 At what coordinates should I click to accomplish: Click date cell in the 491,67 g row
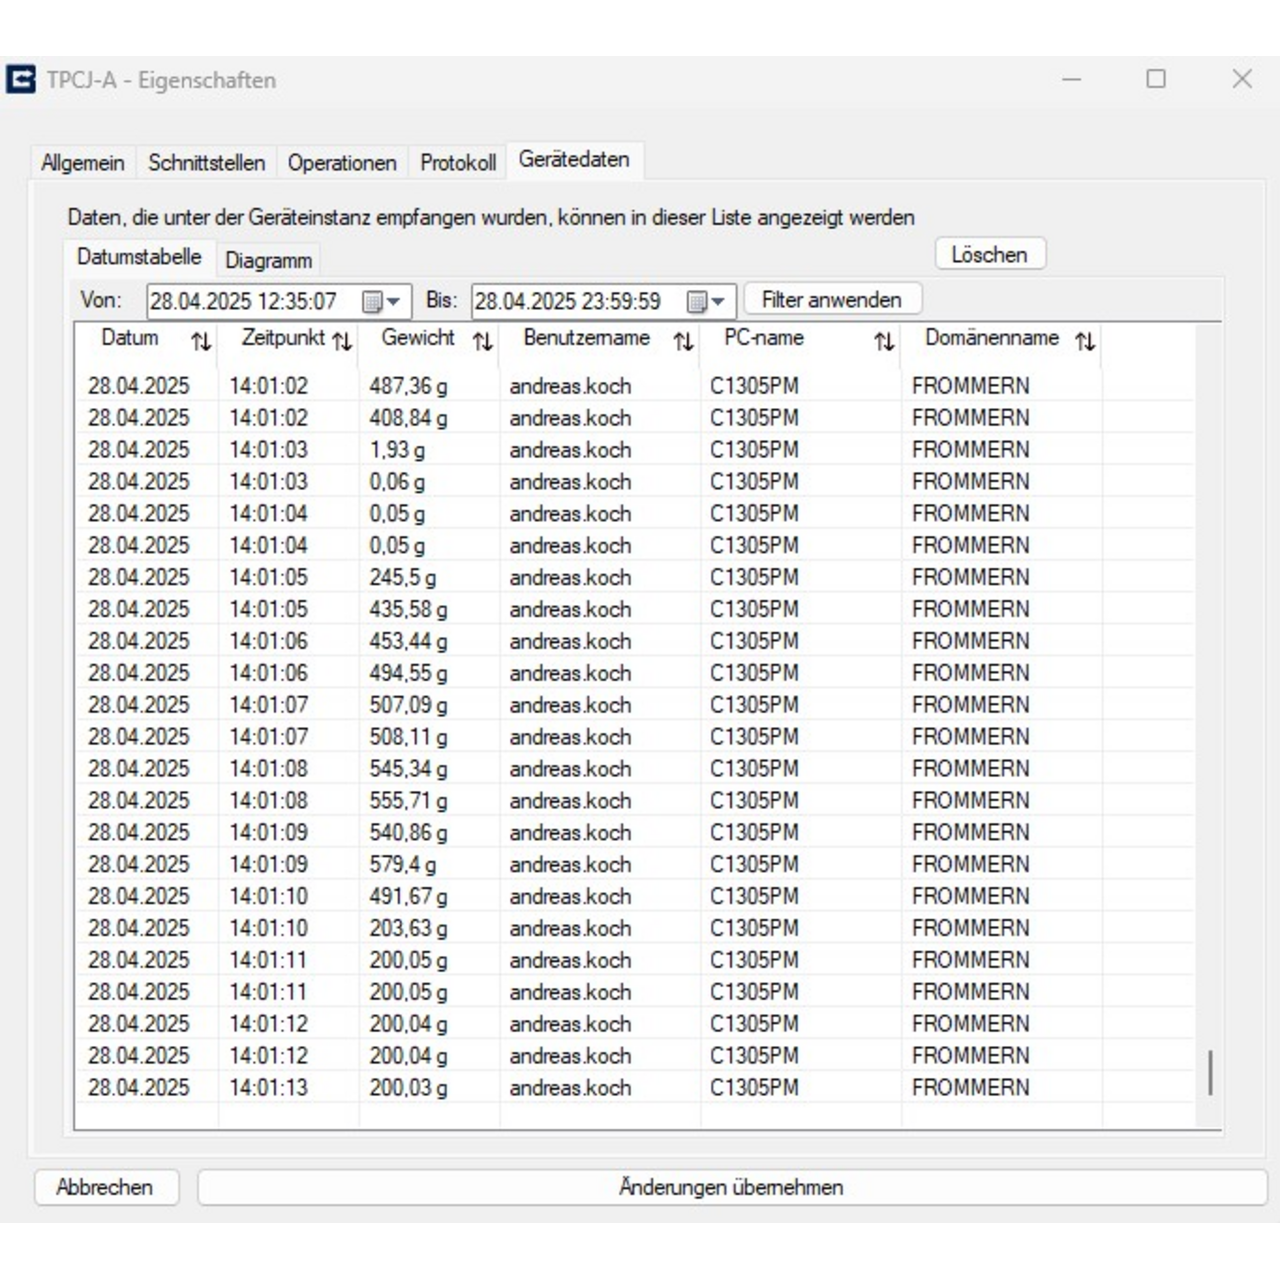138,897
